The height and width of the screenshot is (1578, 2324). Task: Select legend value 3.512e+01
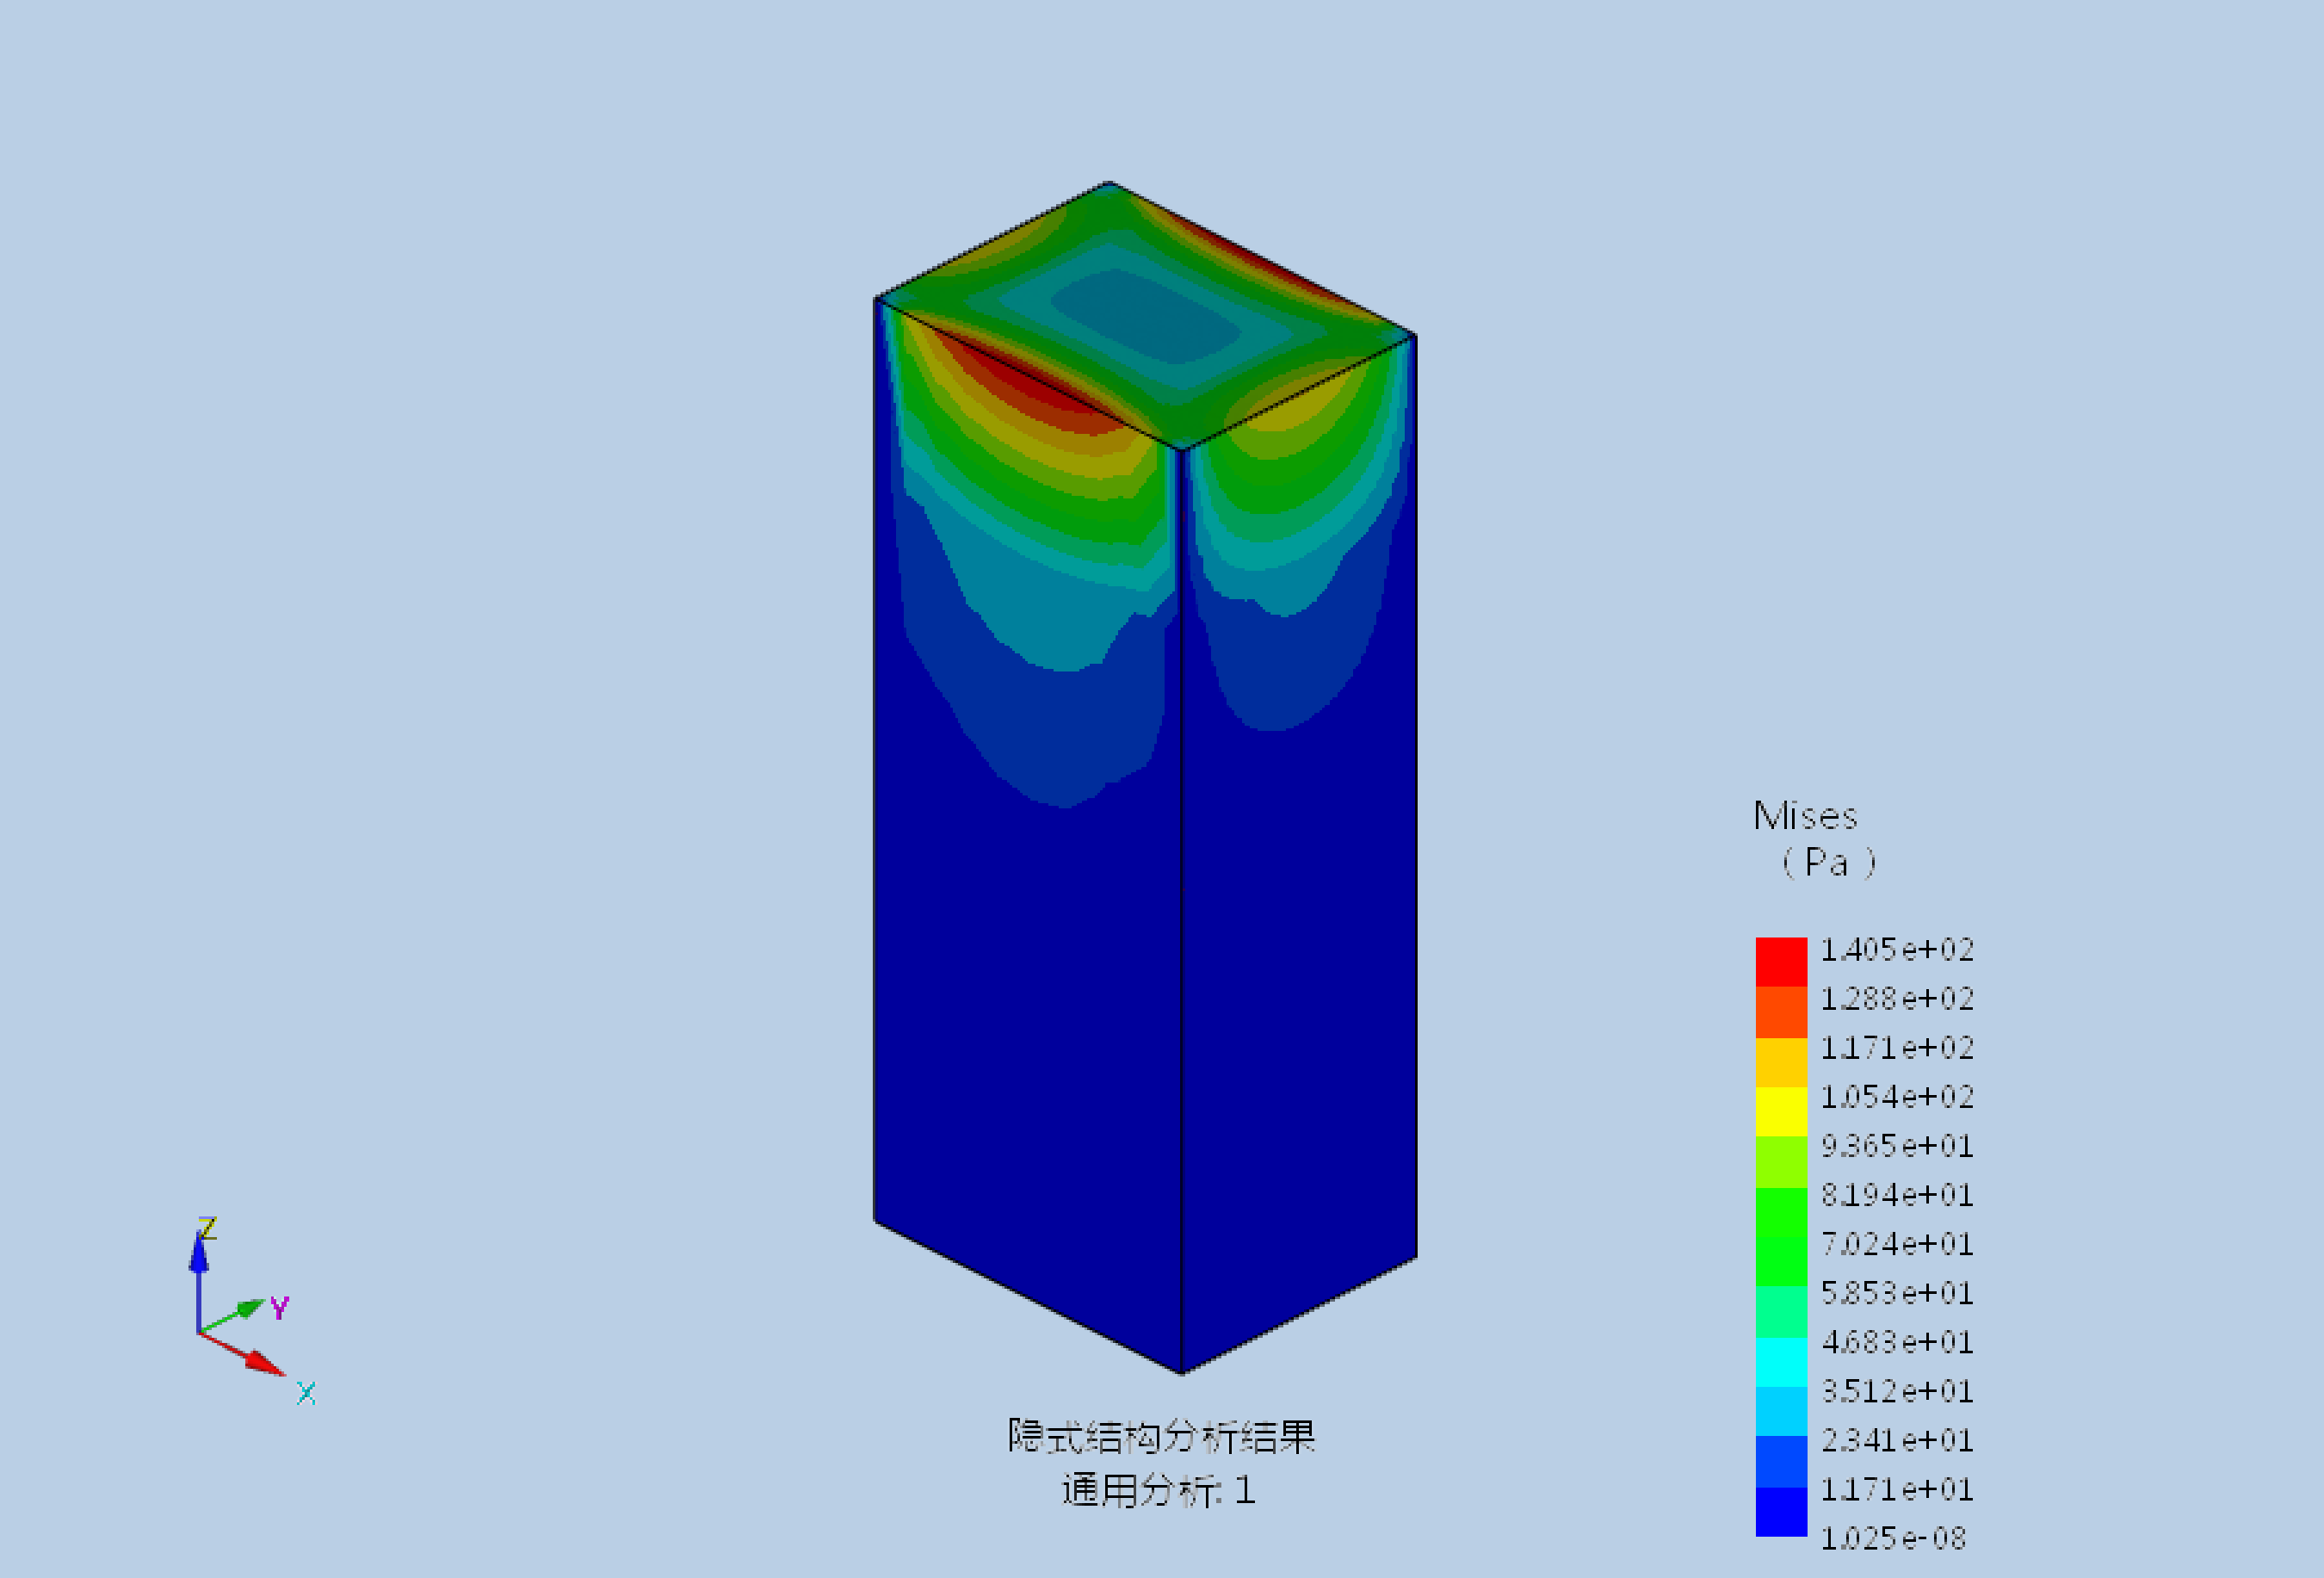(1897, 1390)
